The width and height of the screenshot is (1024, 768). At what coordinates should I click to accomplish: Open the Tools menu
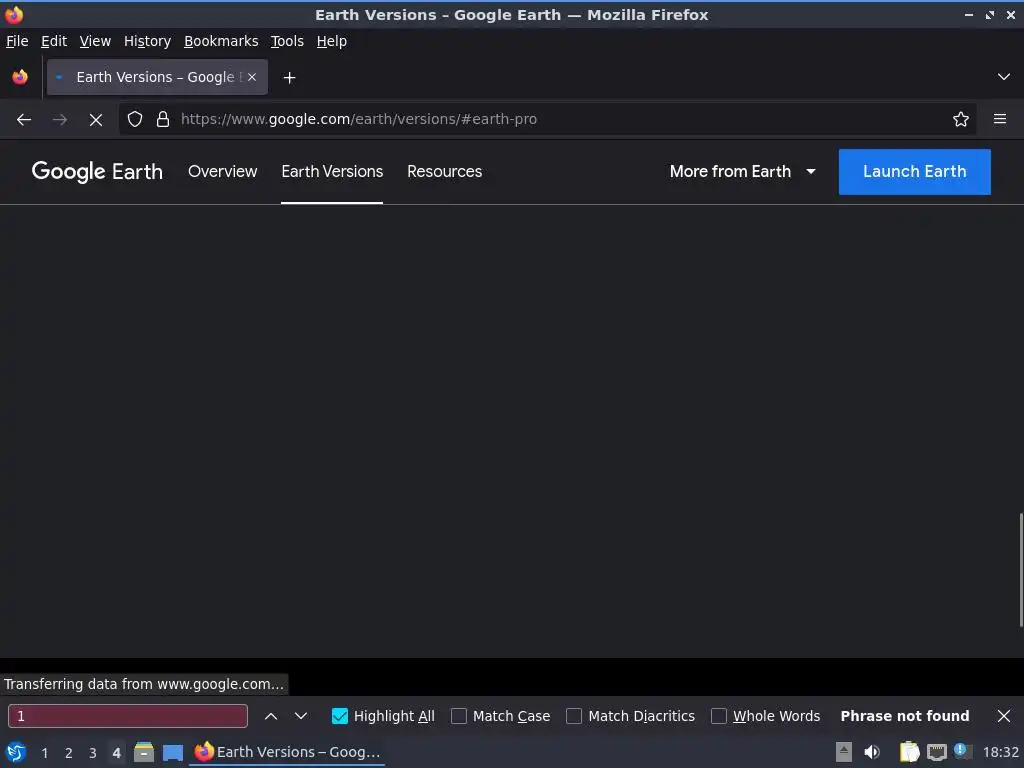pyautogui.click(x=287, y=41)
